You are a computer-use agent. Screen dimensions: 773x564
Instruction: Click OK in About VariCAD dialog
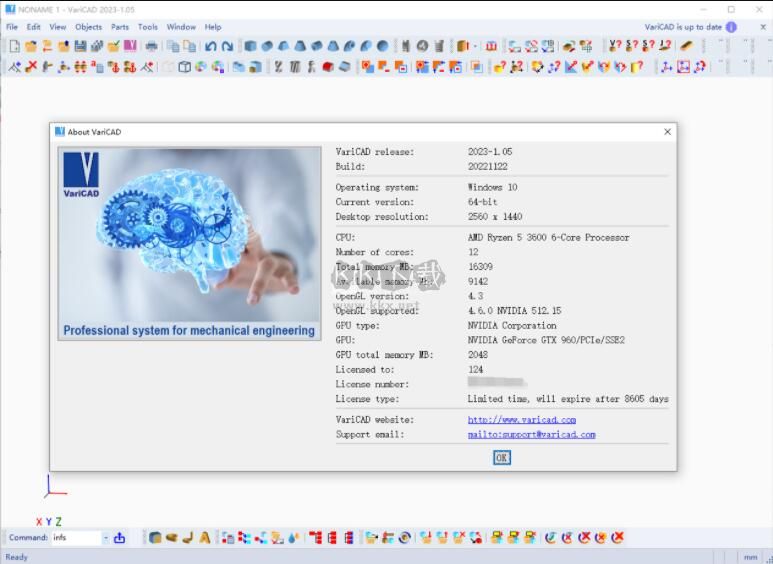point(502,457)
